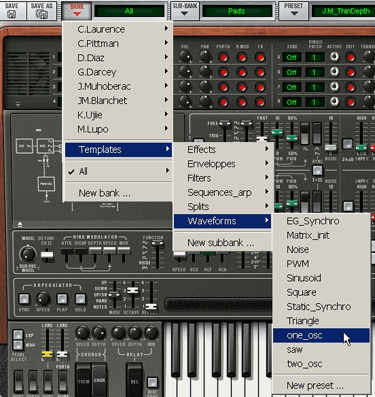Click the sub-bank display showing Pads
The height and width of the screenshot is (397, 375).
(237, 11)
